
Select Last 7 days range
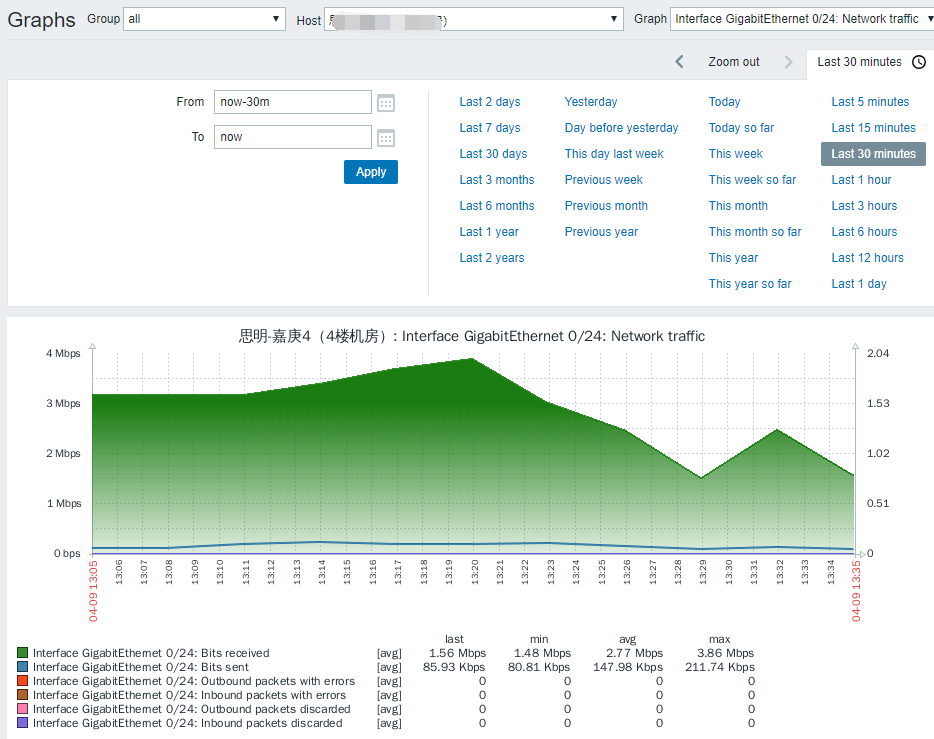pos(490,128)
